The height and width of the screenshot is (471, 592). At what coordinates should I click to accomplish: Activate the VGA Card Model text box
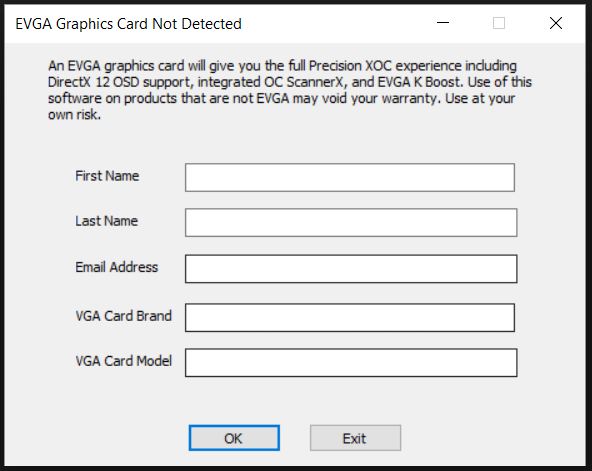coord(351,363)
